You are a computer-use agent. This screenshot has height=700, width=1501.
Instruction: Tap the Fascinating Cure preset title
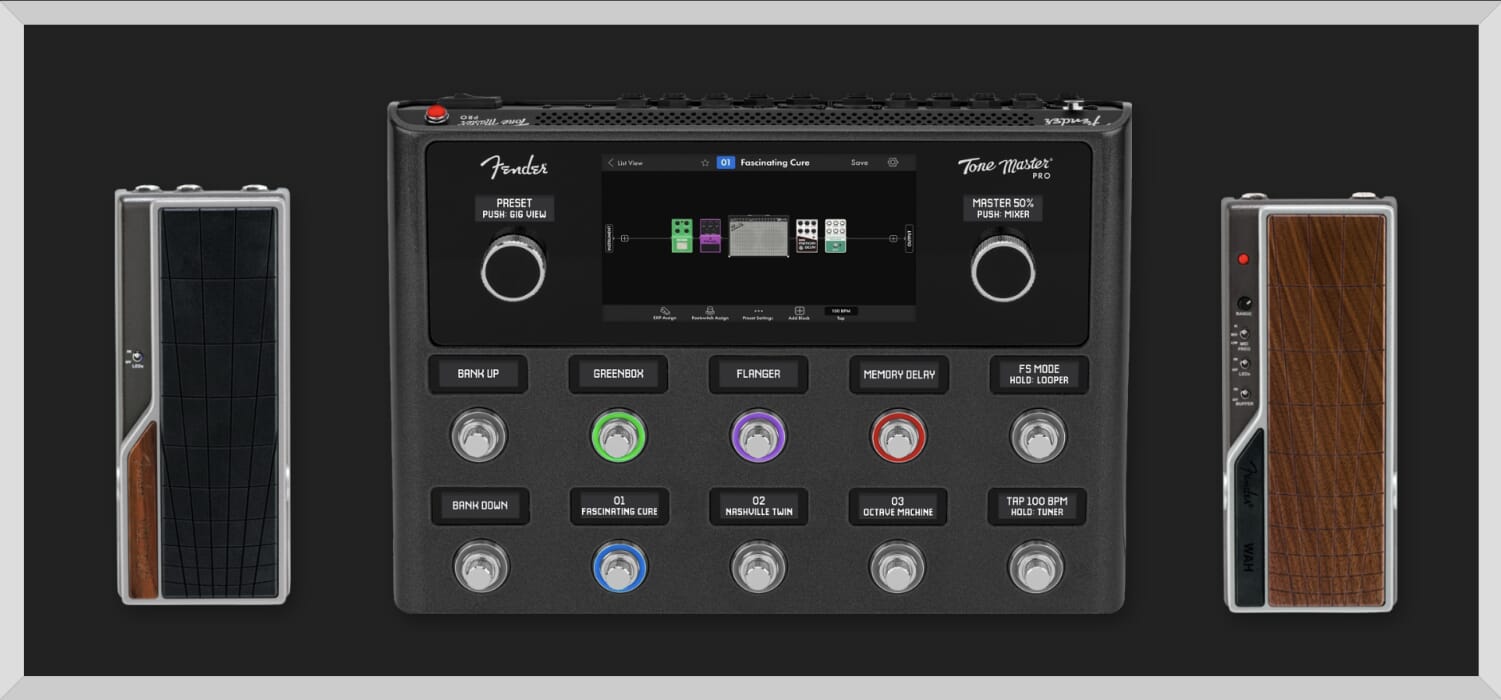point(775,162)
